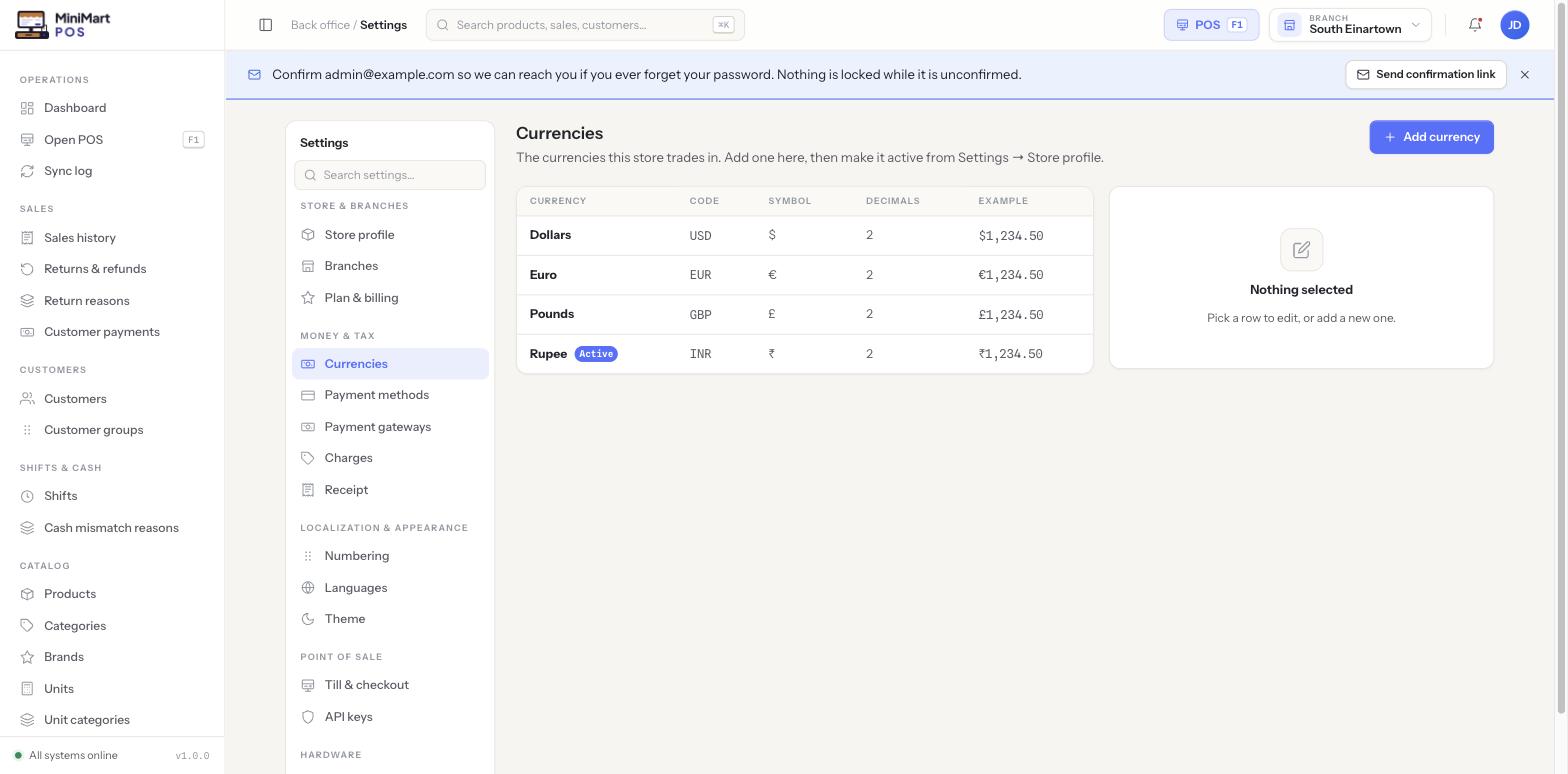Open the POS button in the header
Screen dimensions: 1568x774
pos(1211,25)
